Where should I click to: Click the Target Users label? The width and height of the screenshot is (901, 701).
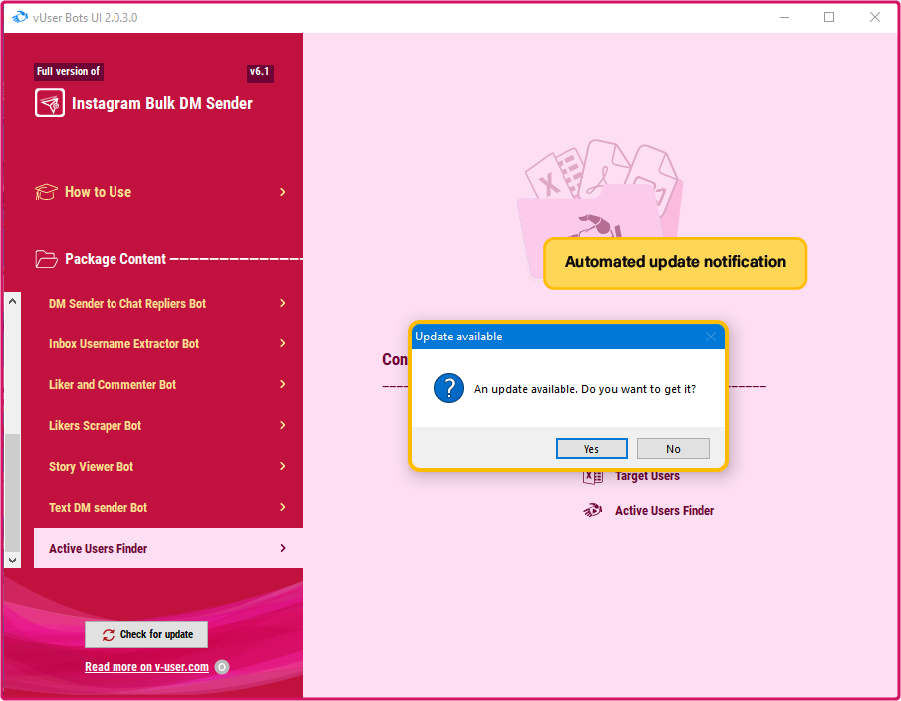coord(647,476)
